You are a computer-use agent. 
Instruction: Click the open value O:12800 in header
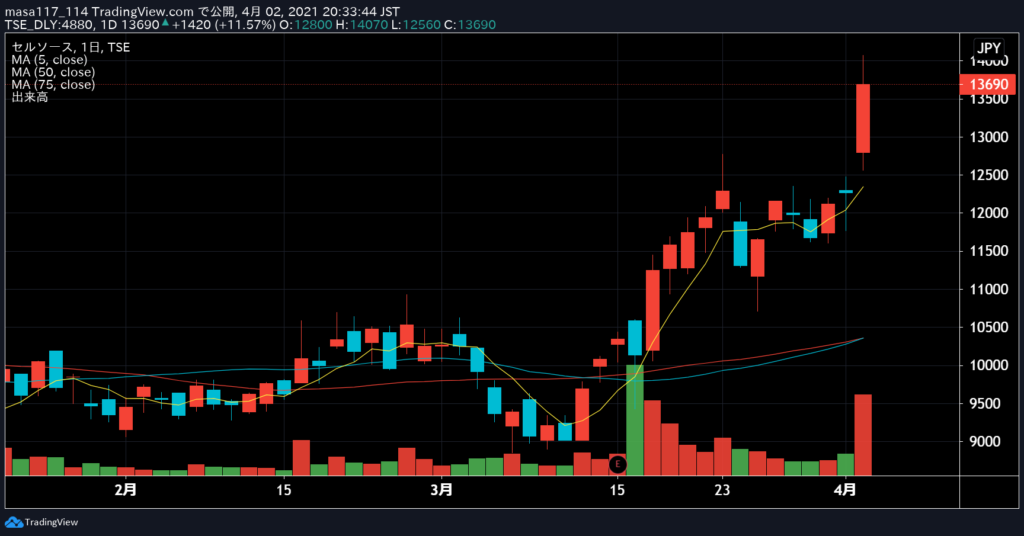tap(306, 25)
